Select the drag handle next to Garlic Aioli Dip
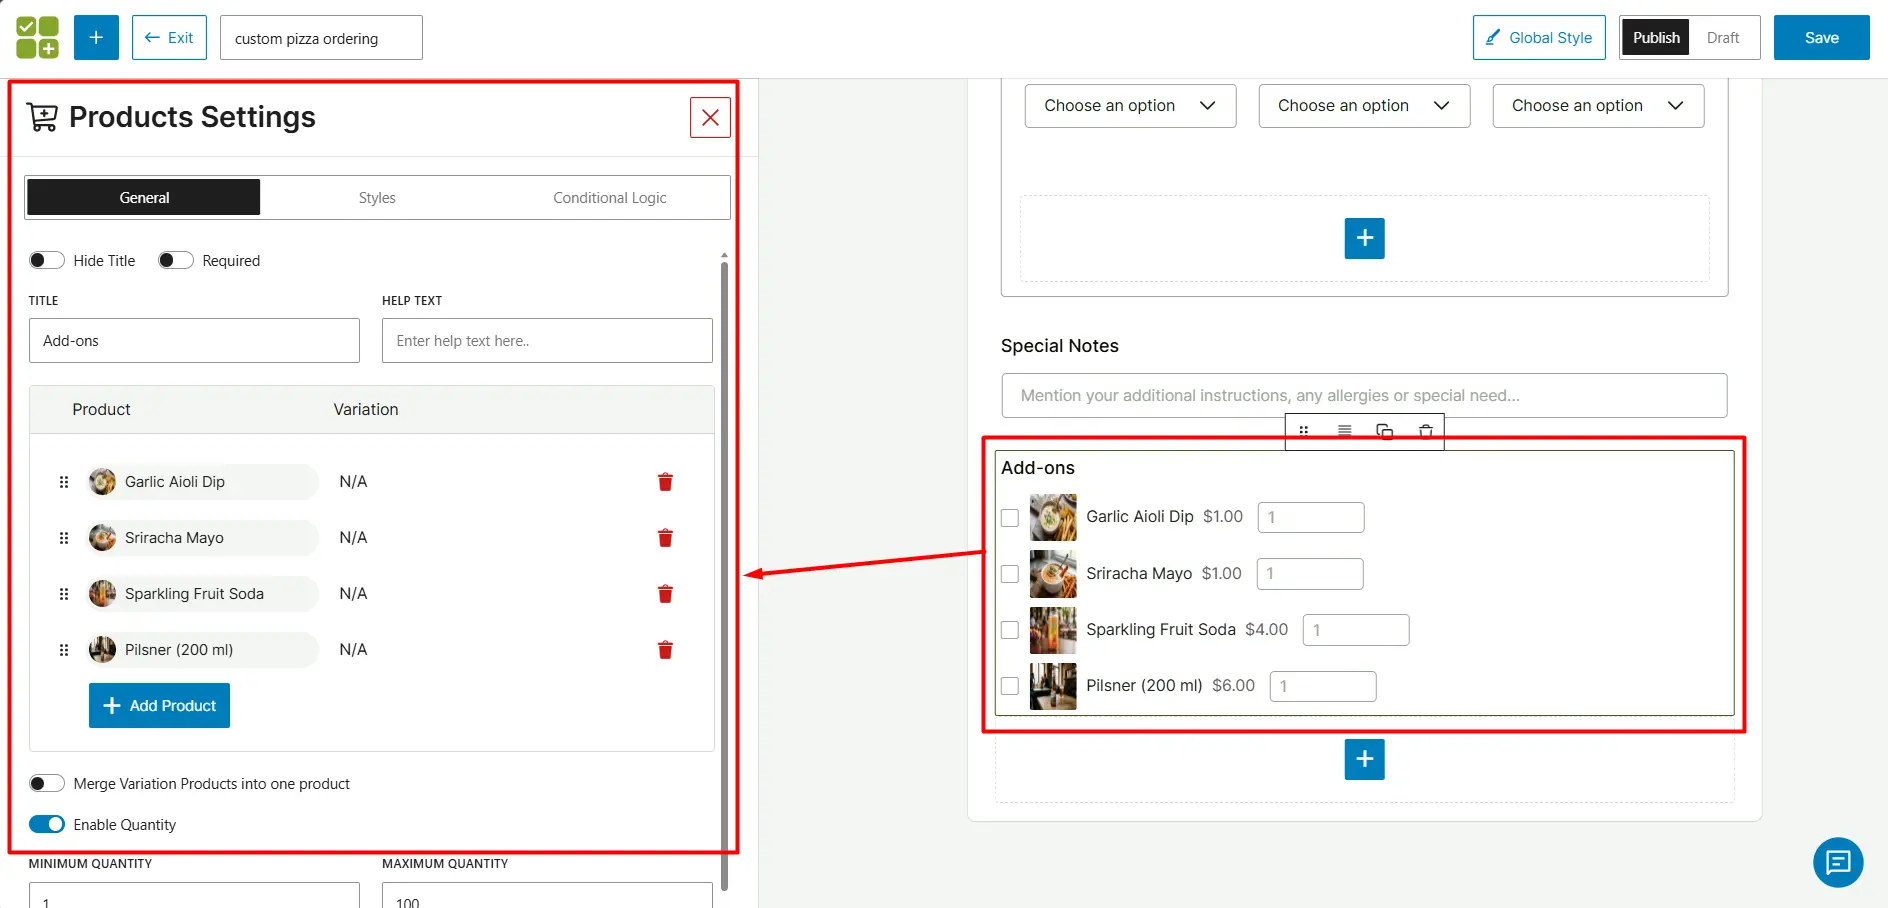 click(x=63, y=481)
